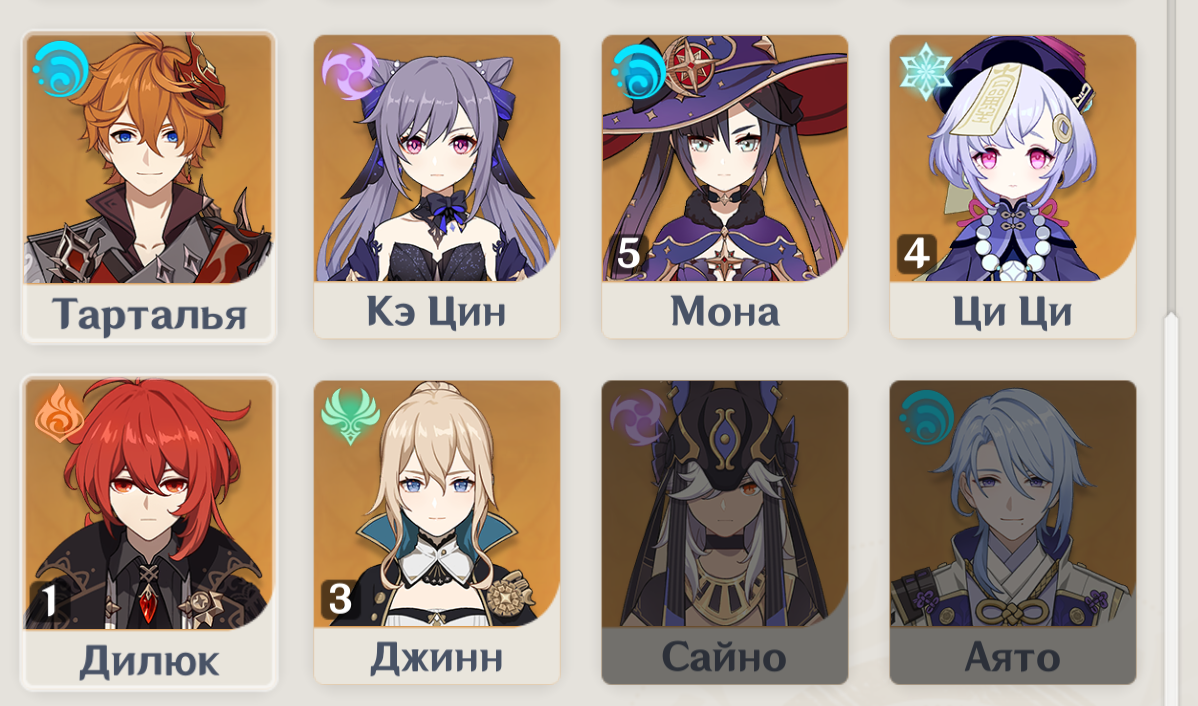
Task: Choose the Сайно dimmed character card
Action: pyautogui.click(x=725, y=532)
